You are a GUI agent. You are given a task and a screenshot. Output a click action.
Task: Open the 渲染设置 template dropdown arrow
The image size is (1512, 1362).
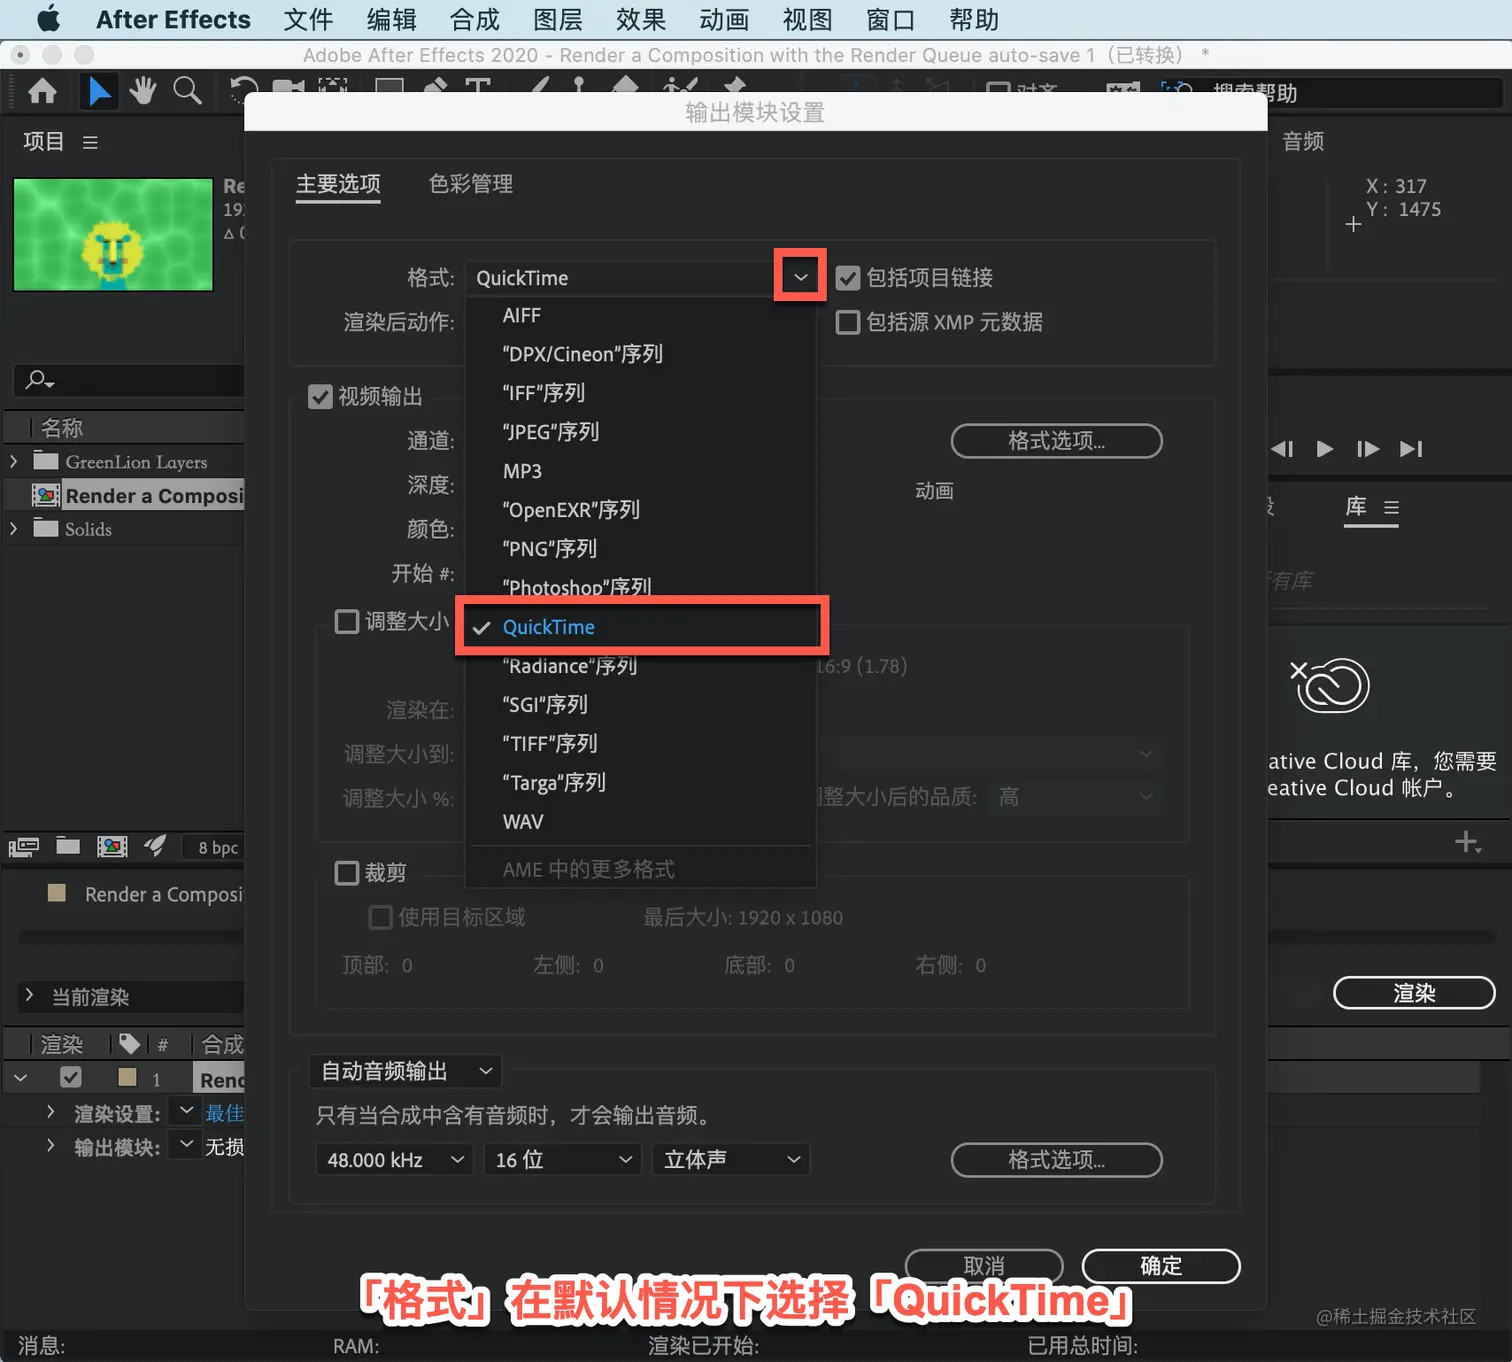[186, 1111]
